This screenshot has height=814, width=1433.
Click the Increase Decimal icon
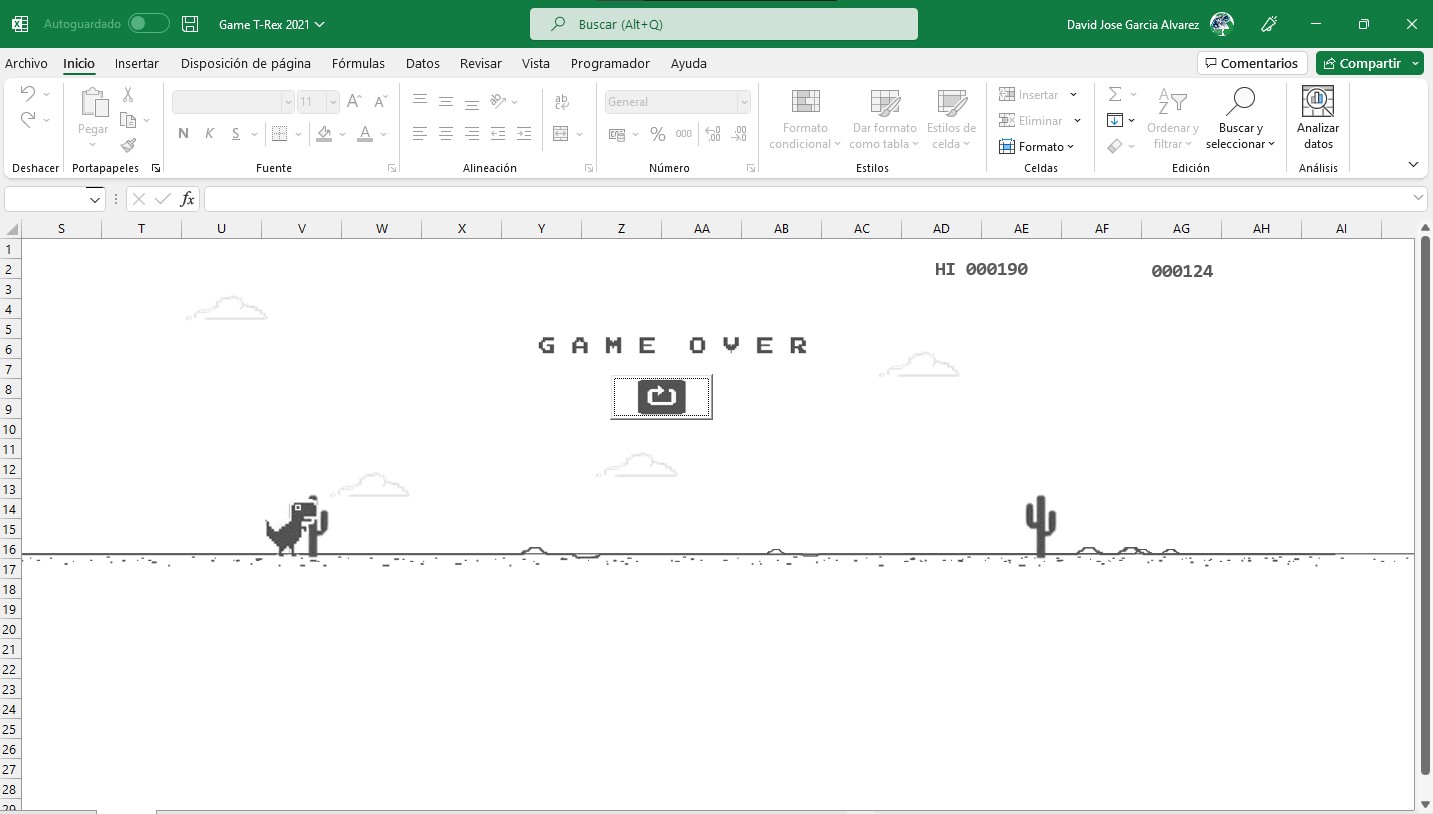(x=713, y=133)
